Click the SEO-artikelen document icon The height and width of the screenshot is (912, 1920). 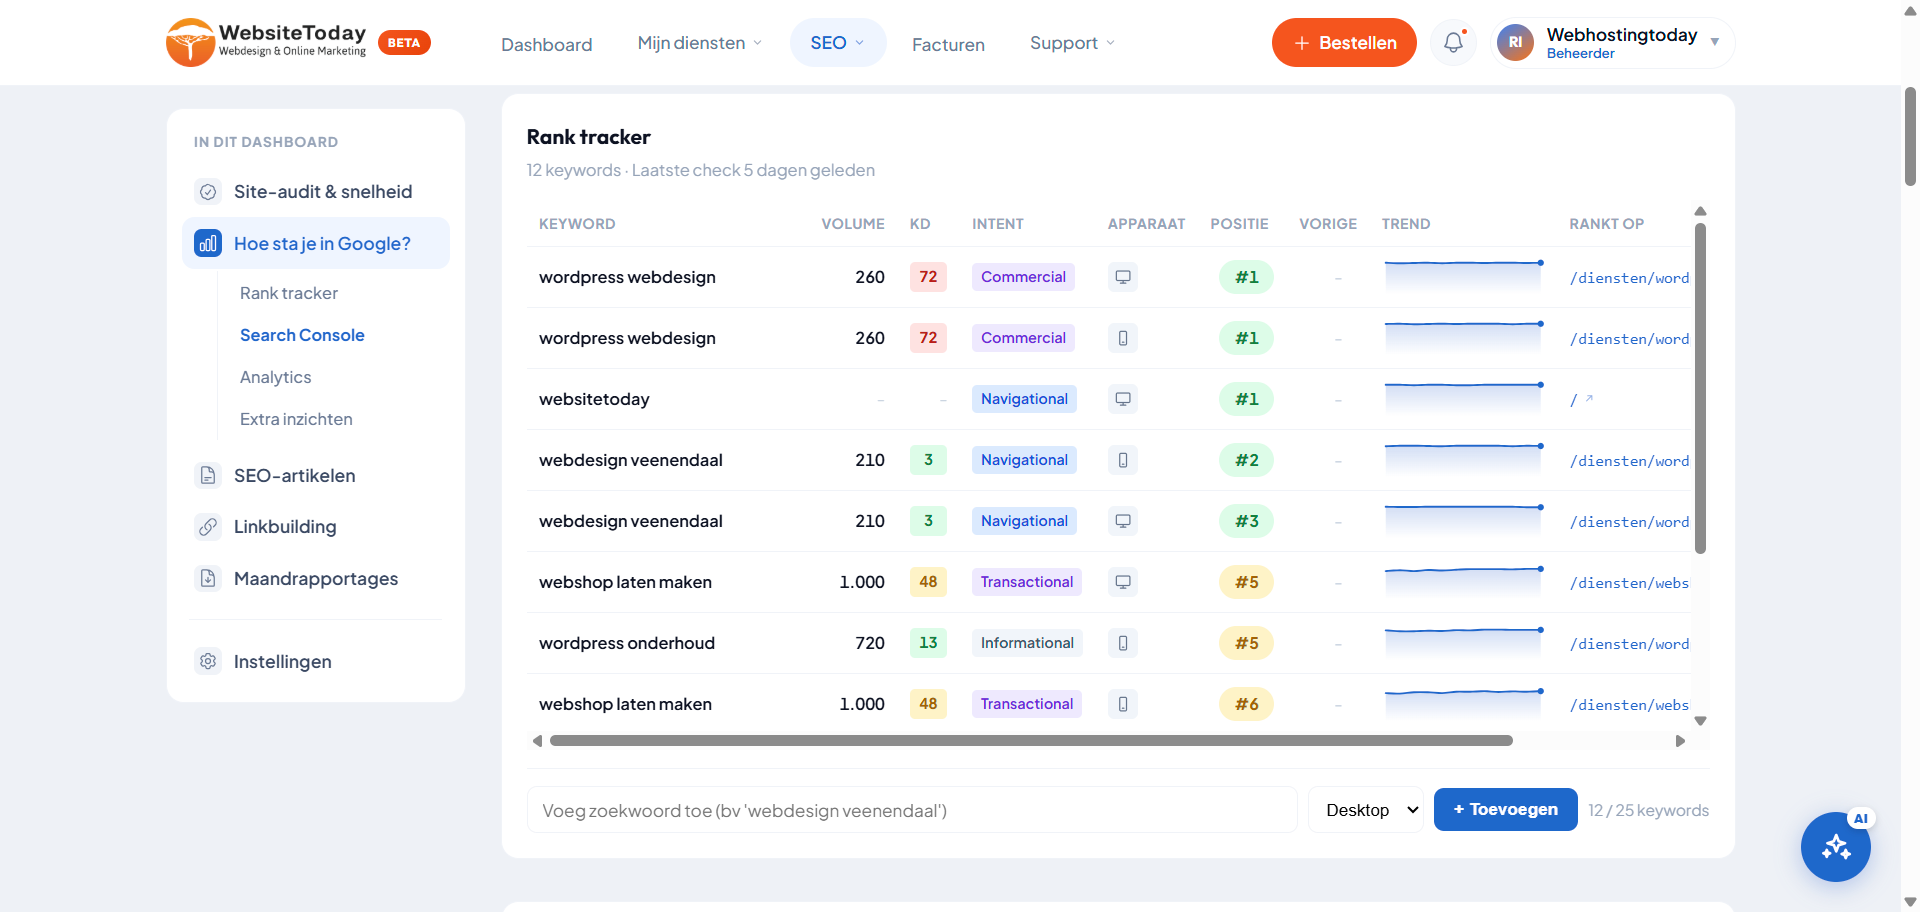click(x=208, y=475)
